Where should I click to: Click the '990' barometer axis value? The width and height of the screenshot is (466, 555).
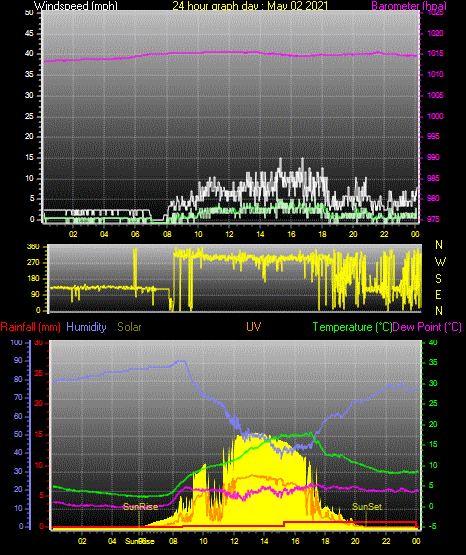tap(433, 157)
